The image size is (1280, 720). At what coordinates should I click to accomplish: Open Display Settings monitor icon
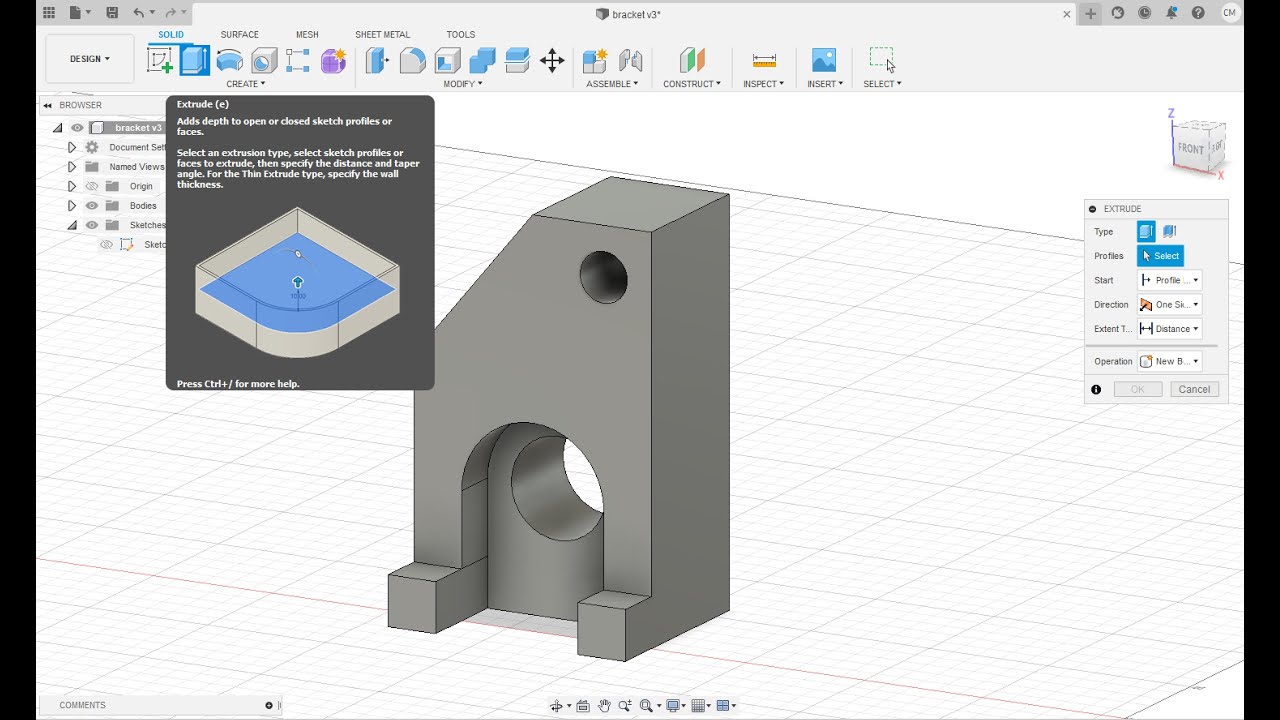coord(674,706)
